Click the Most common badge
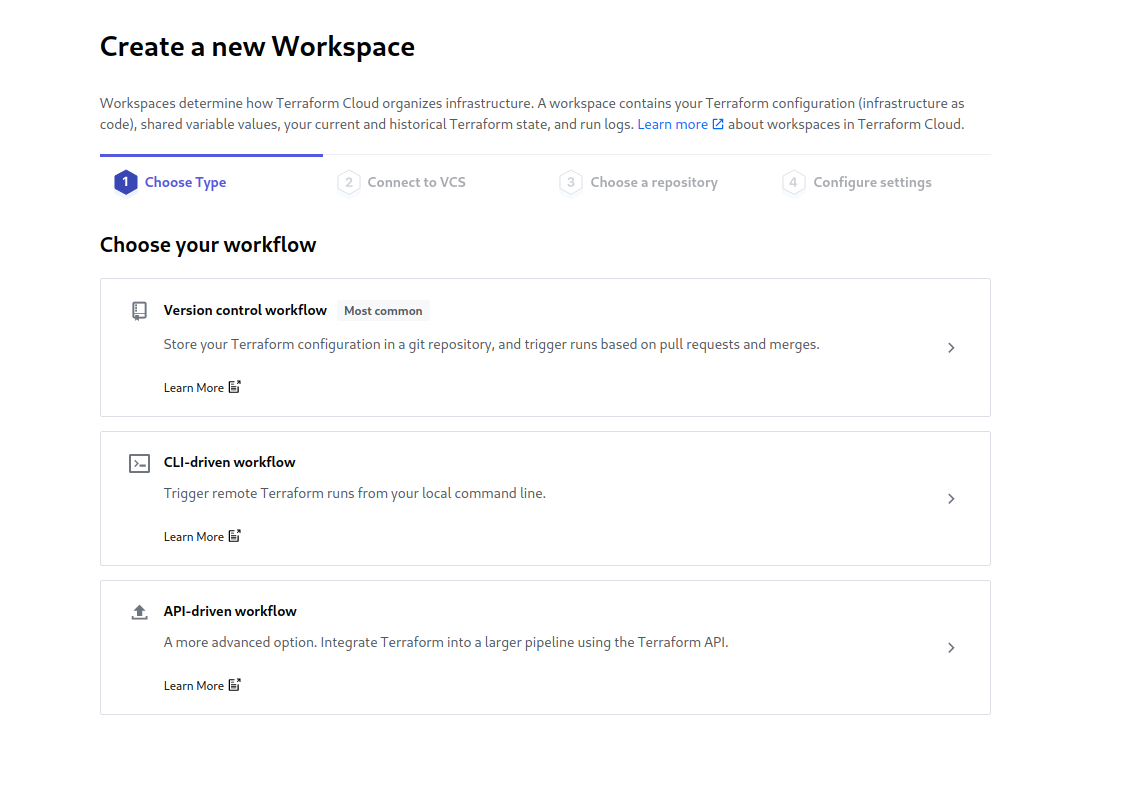The height and width of the screenshot is (790, 1130). click(383, 311)
